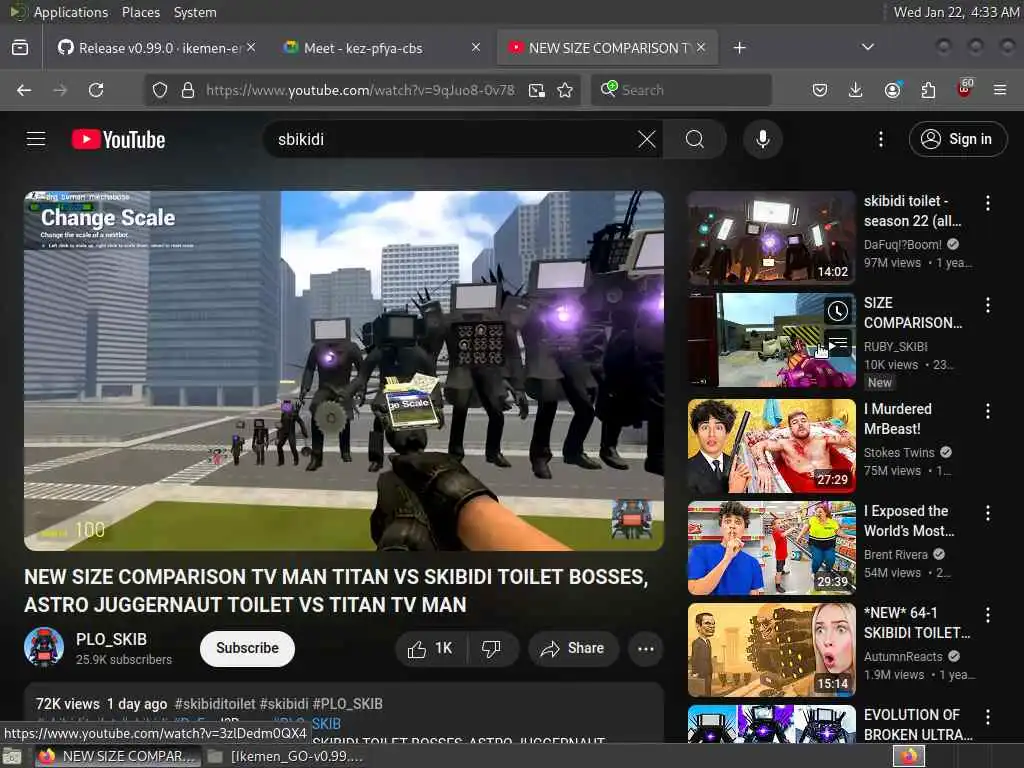
Task: Open Stokes Twins channel
Action: [899, 452]
